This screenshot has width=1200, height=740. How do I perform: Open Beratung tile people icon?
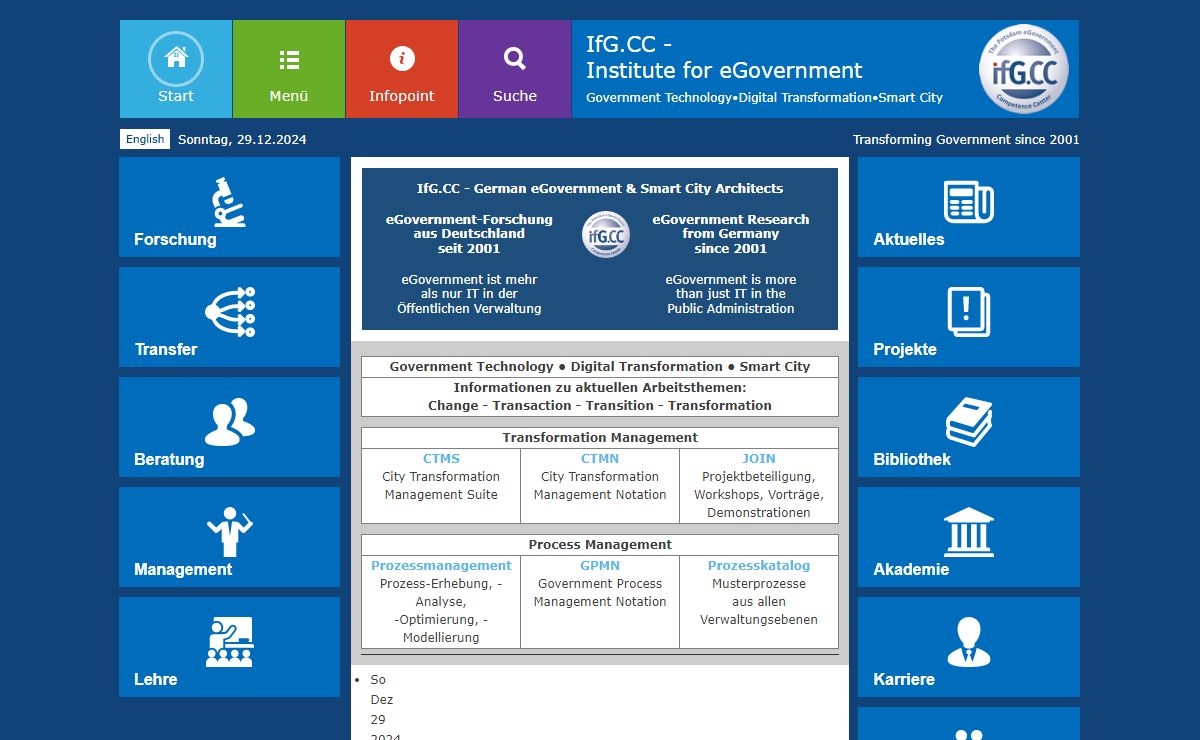pyautogui.click(x=230, y=422)
